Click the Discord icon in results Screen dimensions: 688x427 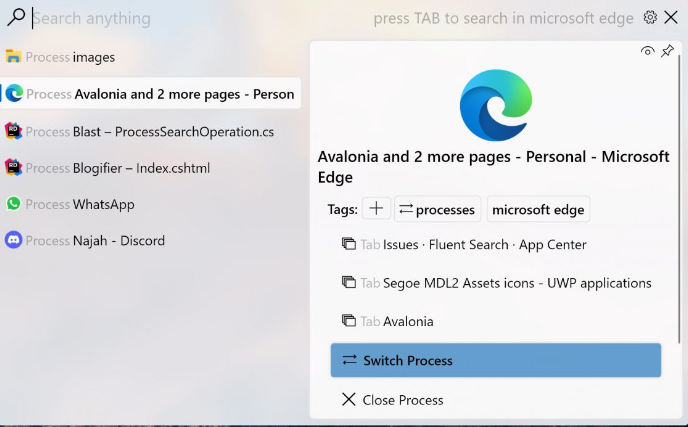pyautogui.click(x=13, y=240)
